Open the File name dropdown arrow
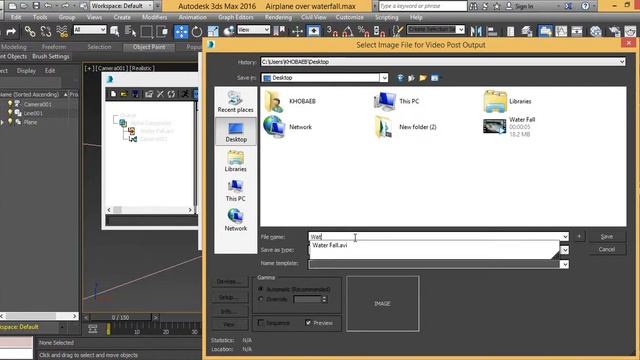The image size is (640, 360). 565,237
